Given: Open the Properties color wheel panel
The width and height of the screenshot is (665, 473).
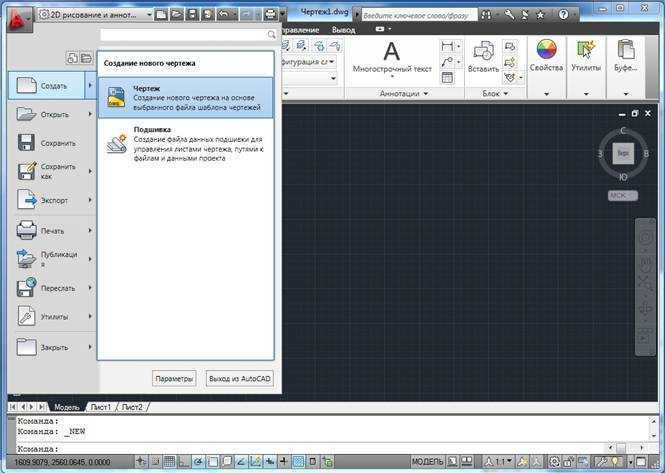Looking at the screenshot, I should [x=546, y=55].
